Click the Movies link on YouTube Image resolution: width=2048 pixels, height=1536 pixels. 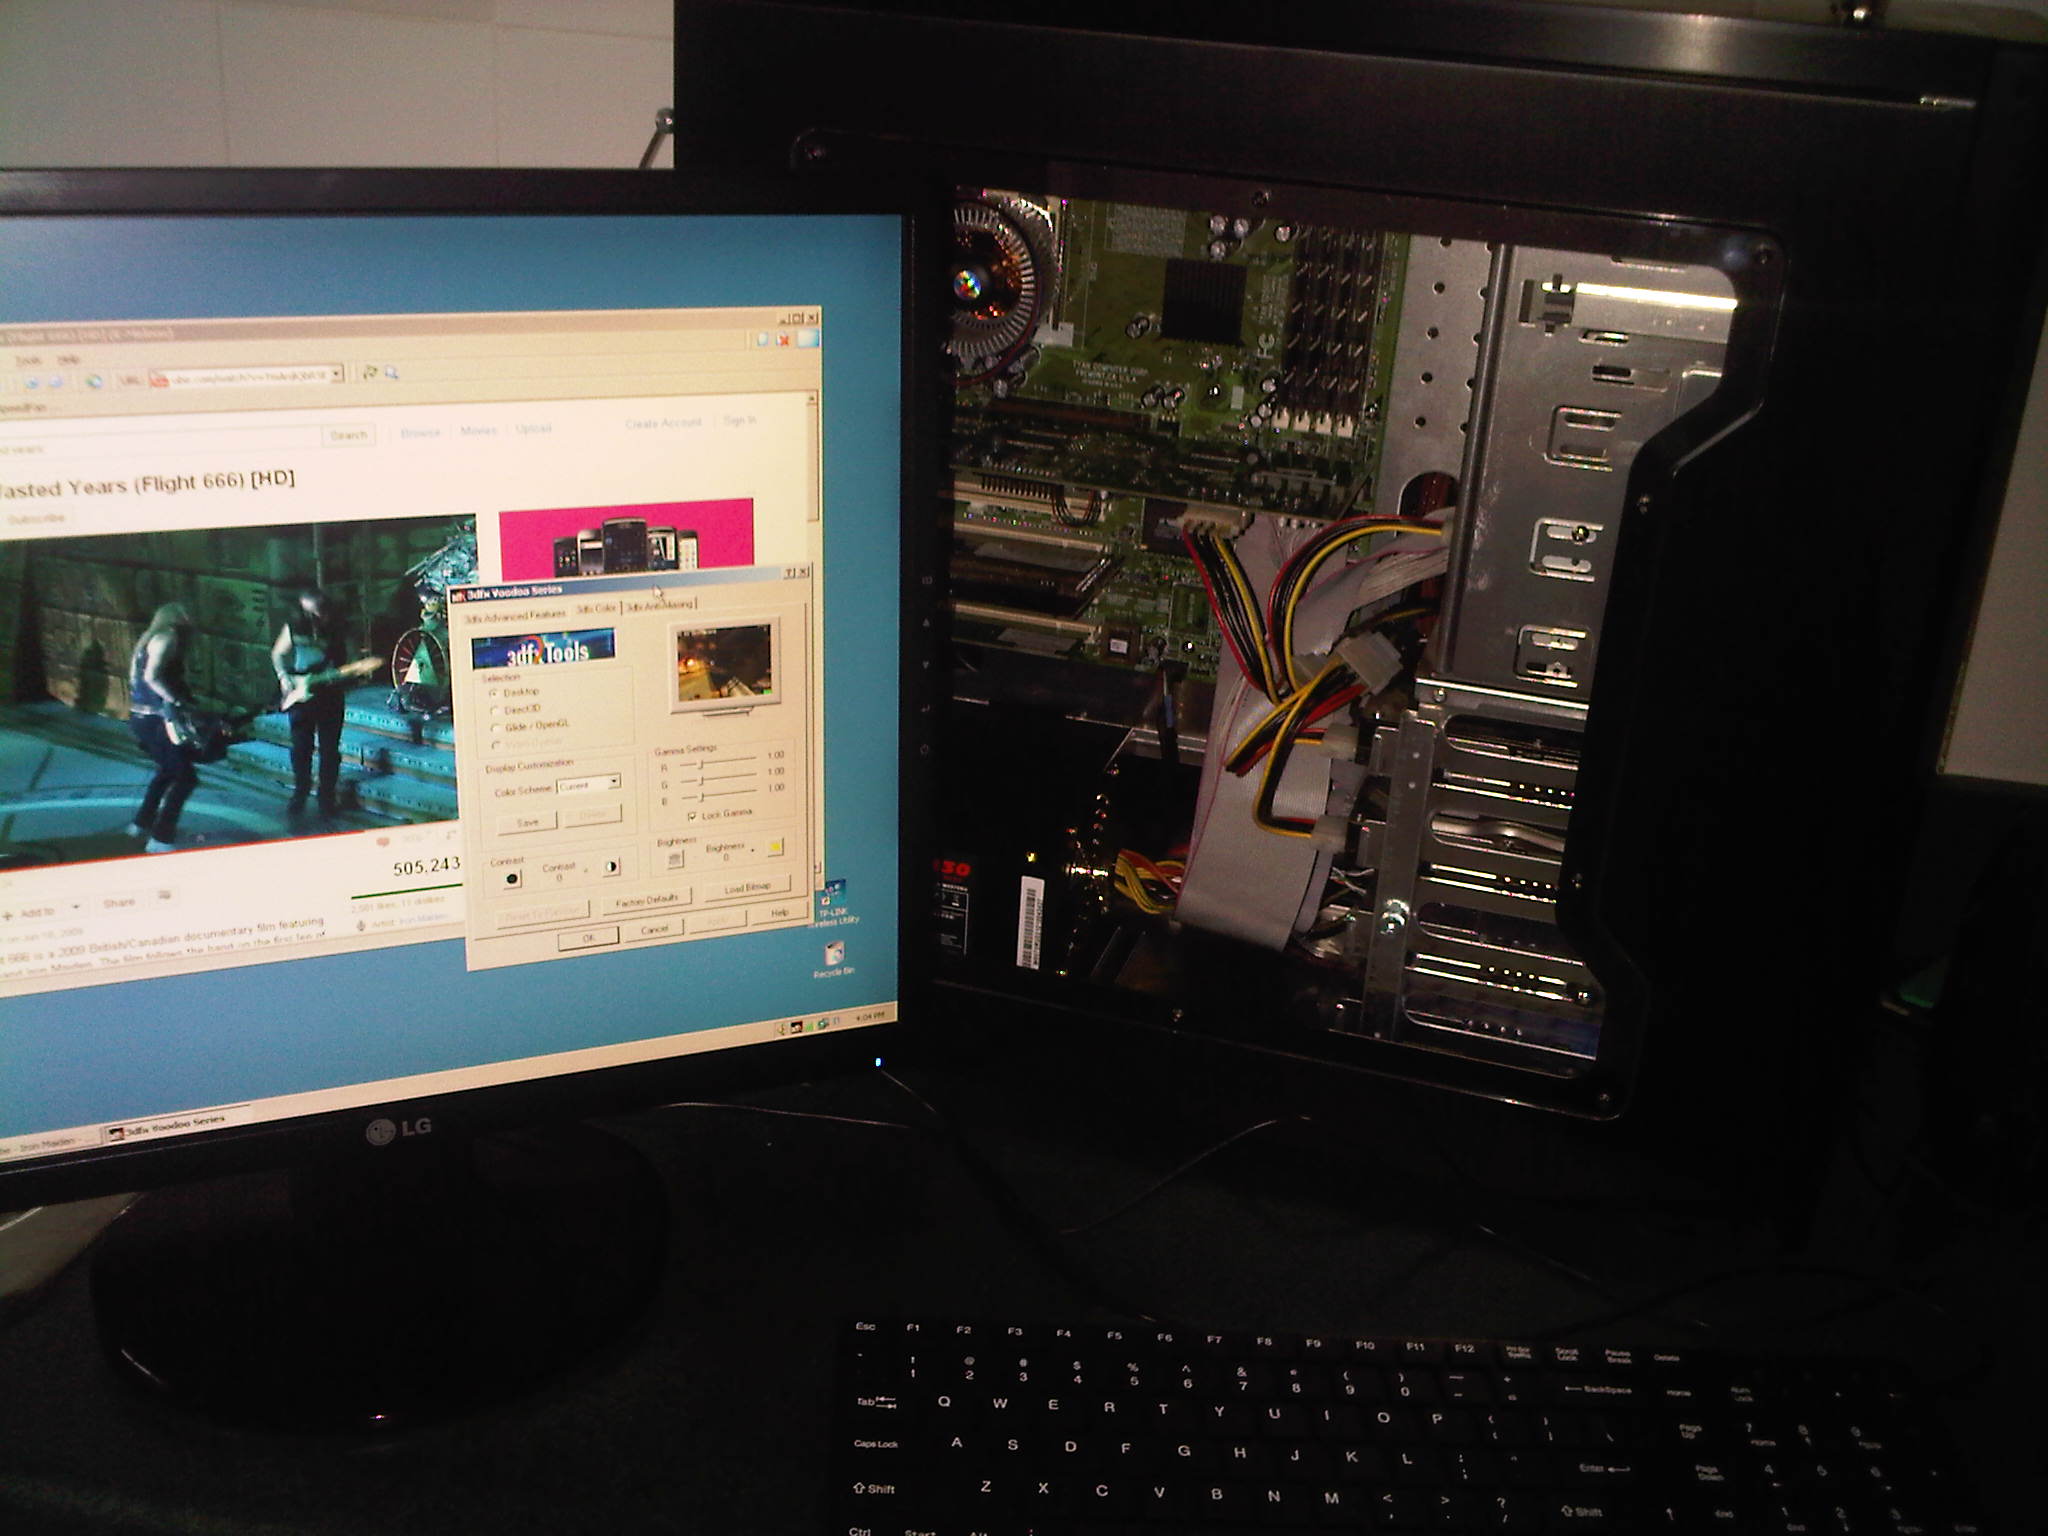coord(478,430)
